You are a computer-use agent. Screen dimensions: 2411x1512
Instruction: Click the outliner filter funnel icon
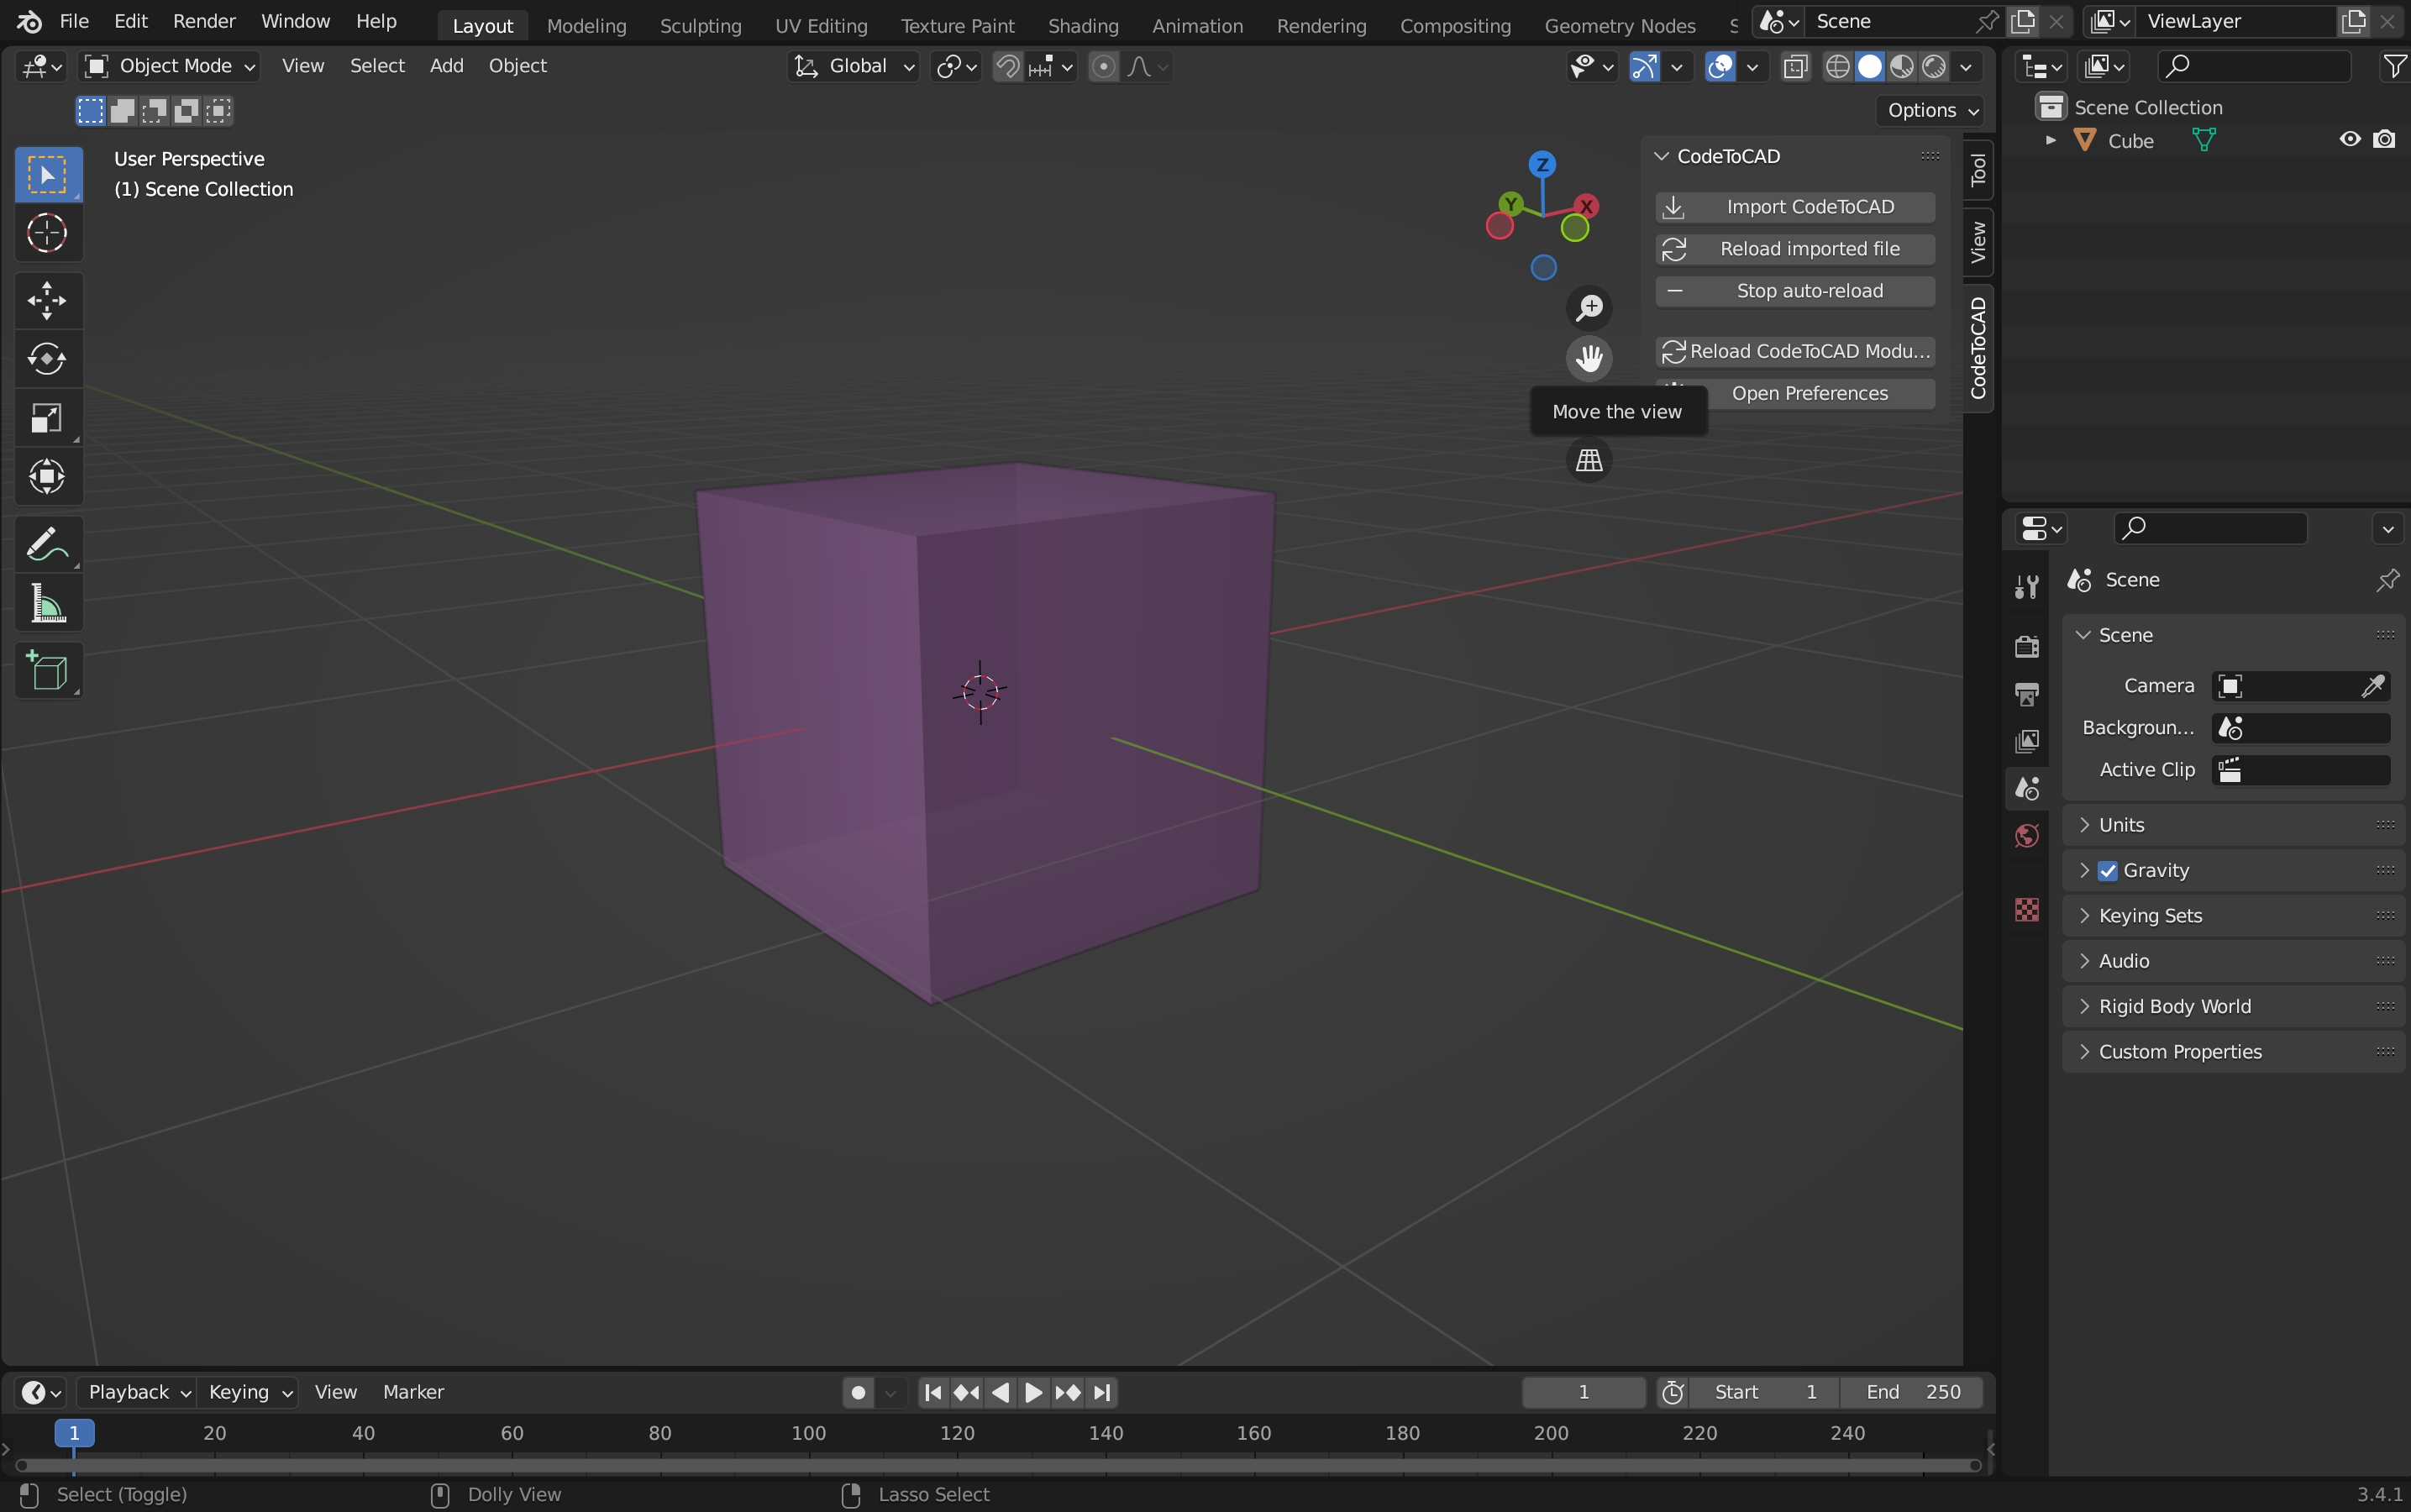pos(2393,66)
